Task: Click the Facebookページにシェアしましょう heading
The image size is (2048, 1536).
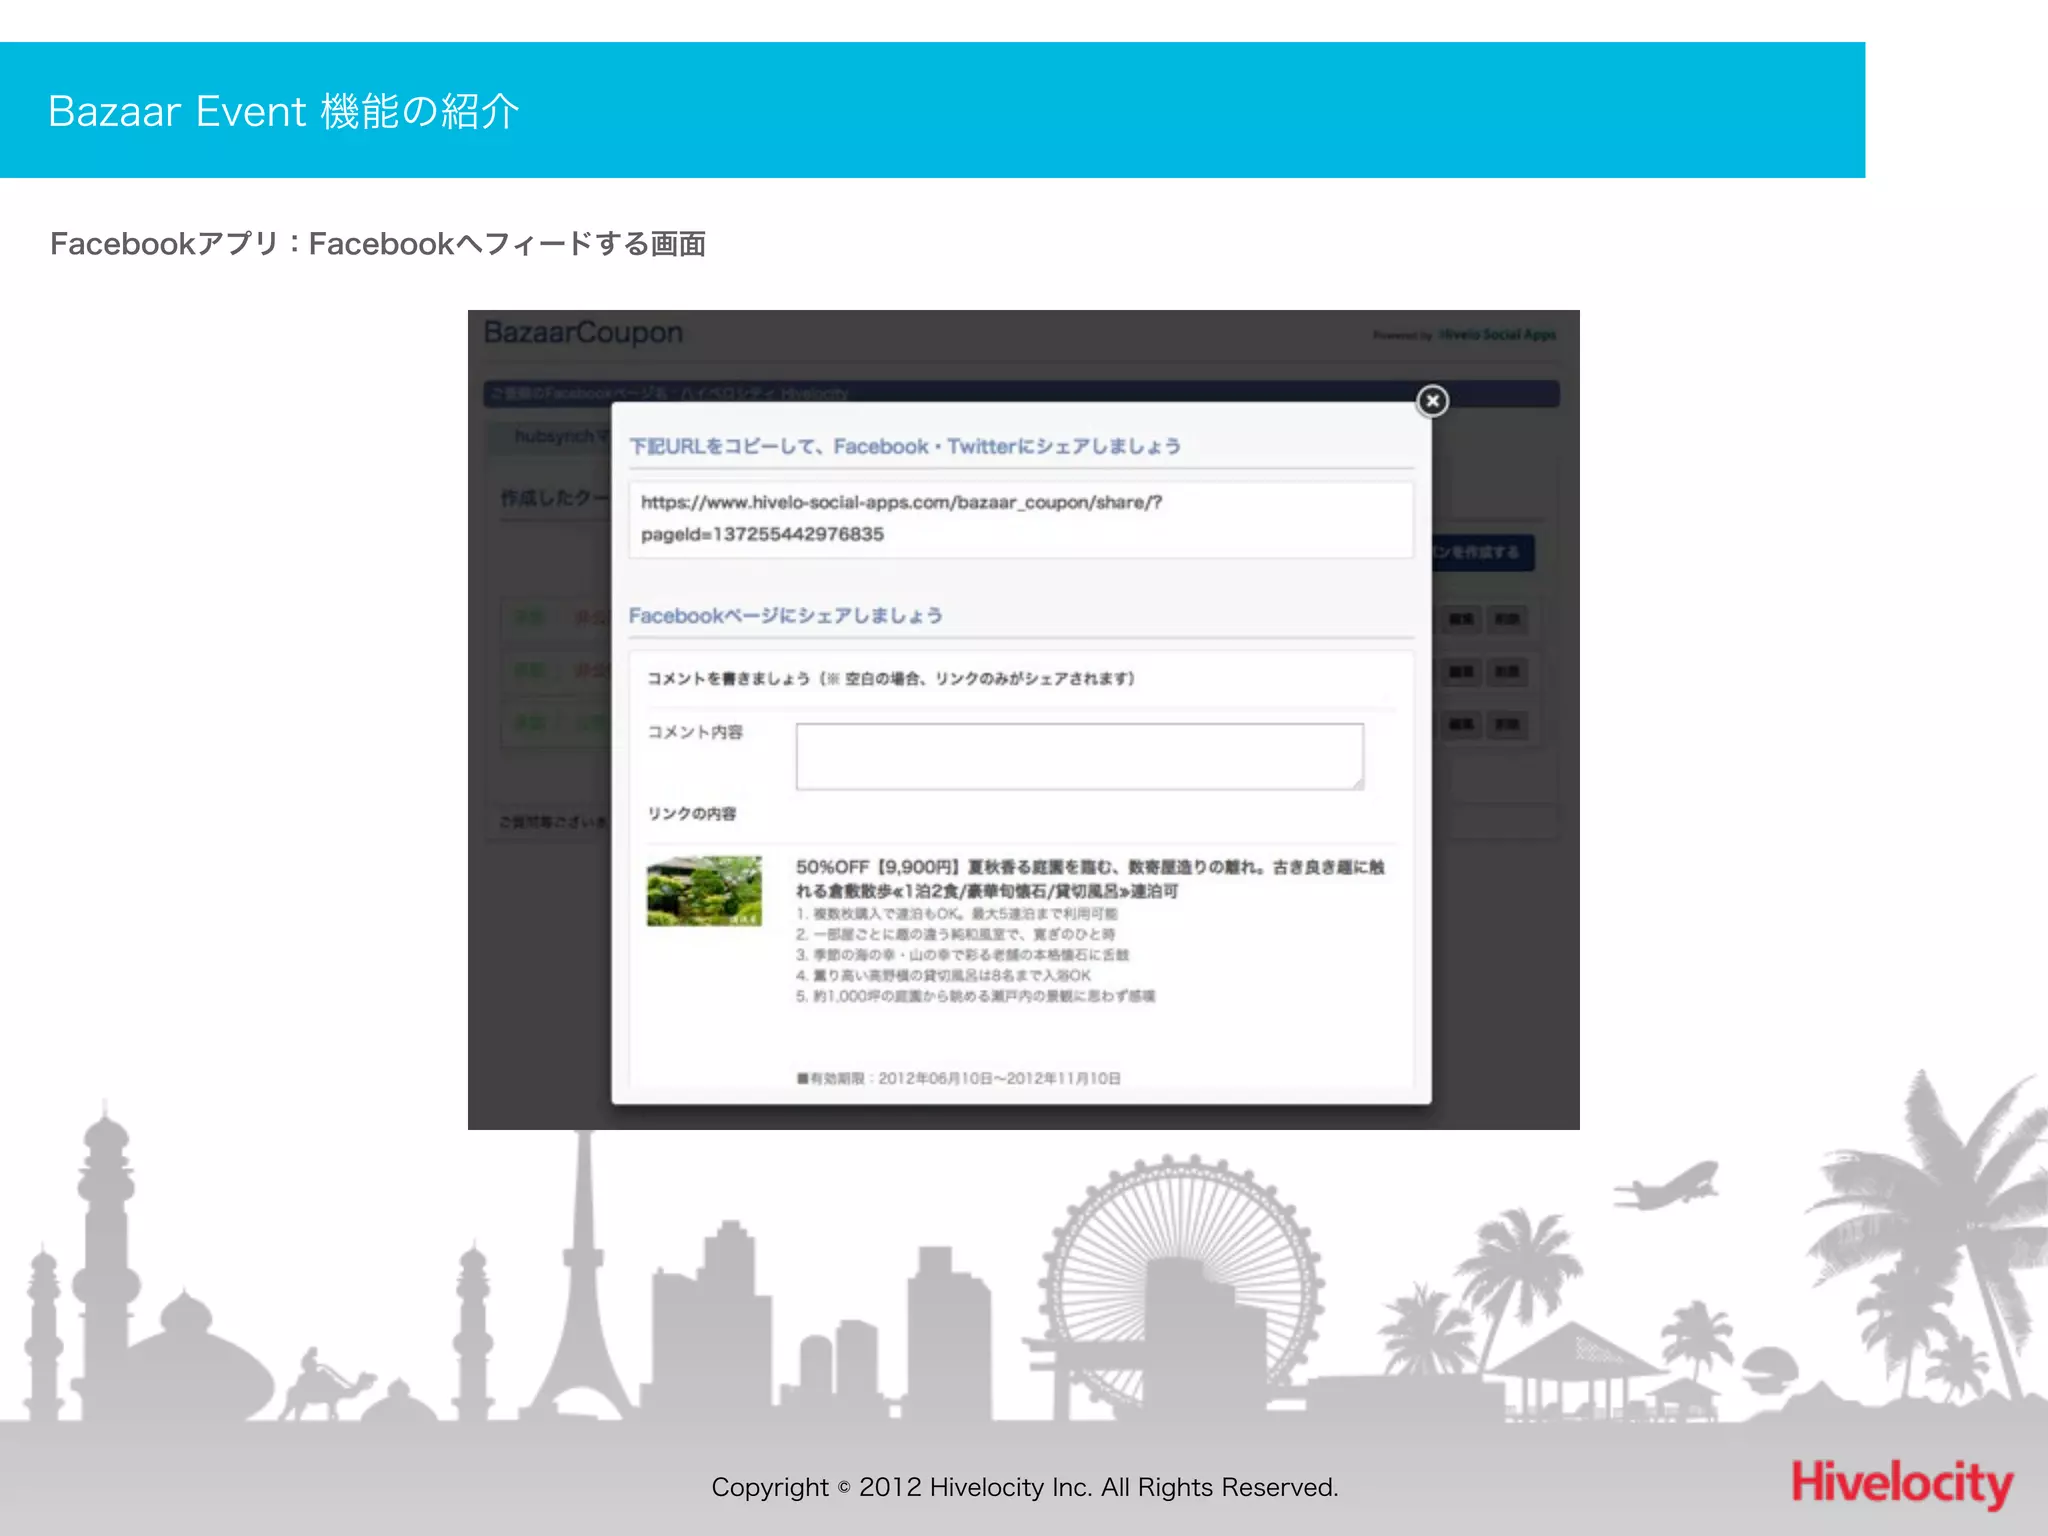Action: tap(785, 616)
